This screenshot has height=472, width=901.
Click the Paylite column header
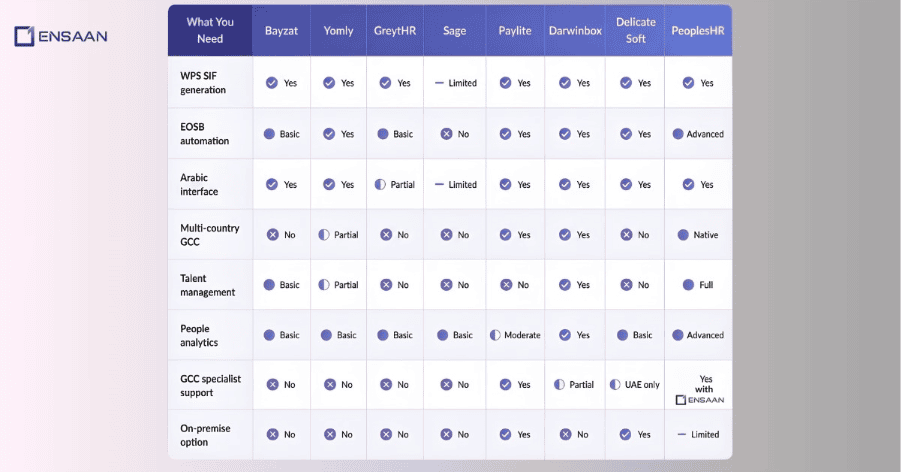click(x=515, y=31)
